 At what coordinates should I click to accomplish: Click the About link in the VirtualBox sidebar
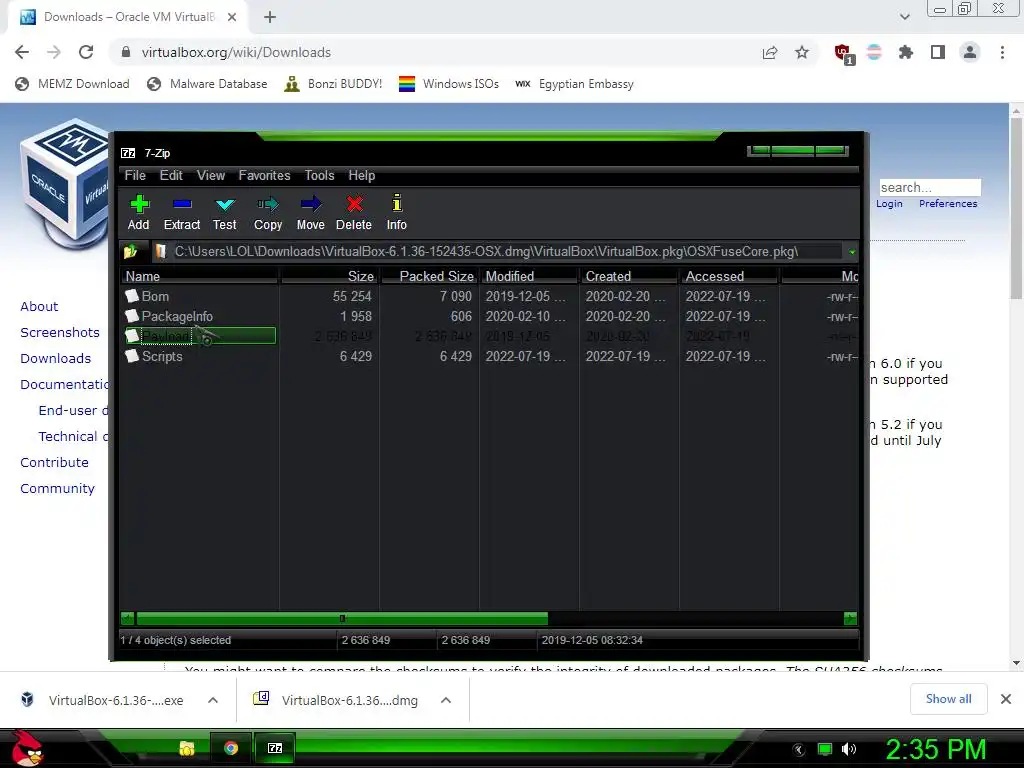[39, 306]
